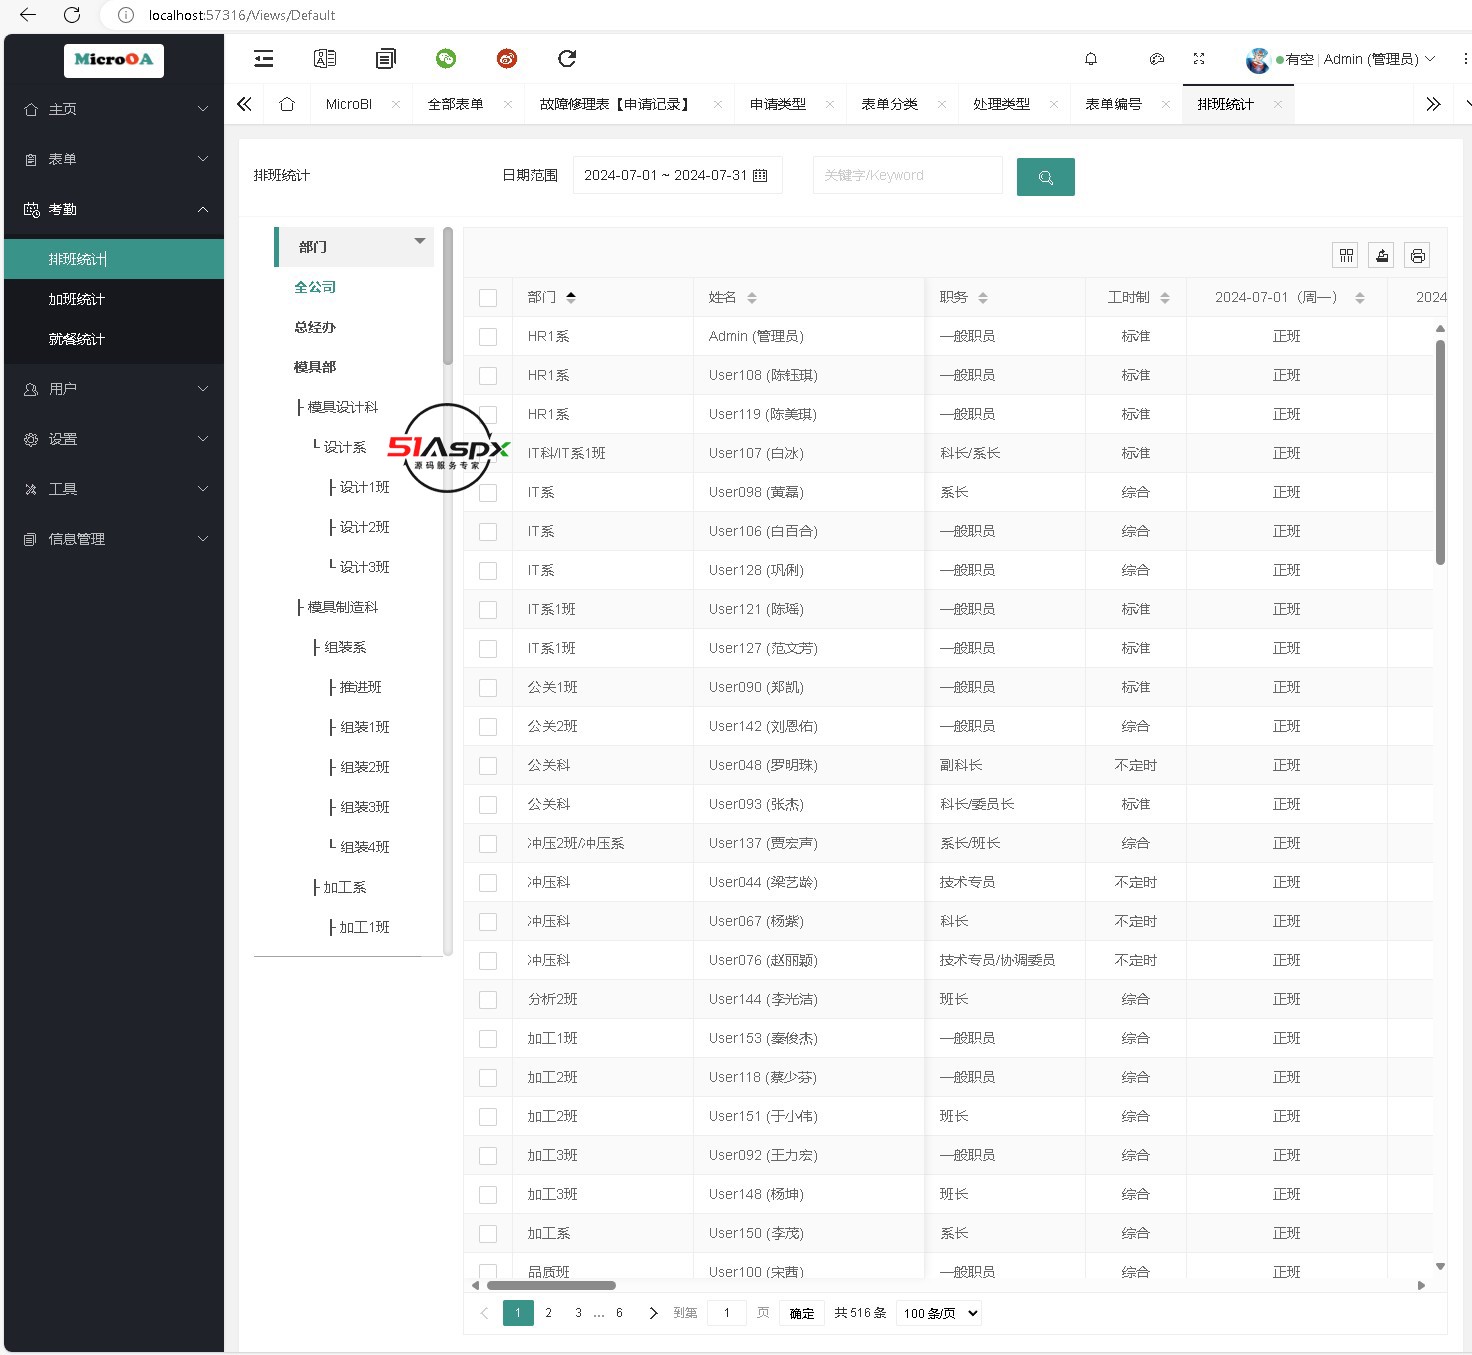Enter fullscreen with the expand icon
The image size is (1472, 1355).
click(1199, 59)
